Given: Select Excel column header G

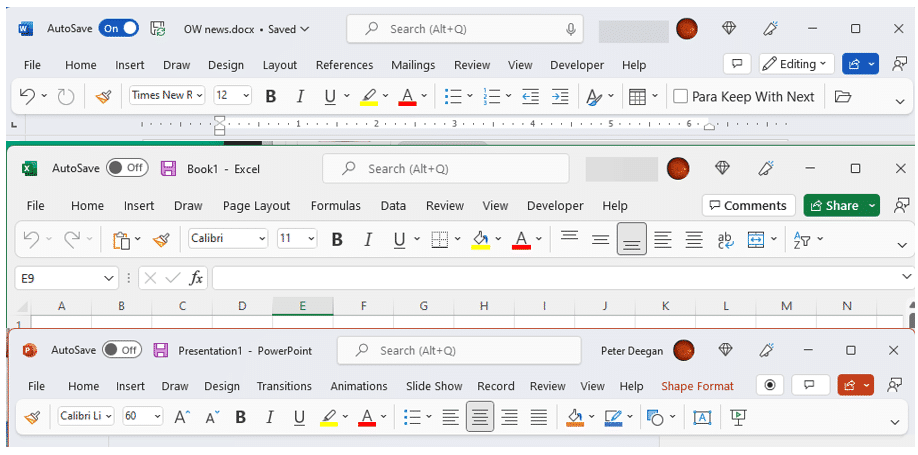Looking at the screenshot, I should (x=423, y=305).
